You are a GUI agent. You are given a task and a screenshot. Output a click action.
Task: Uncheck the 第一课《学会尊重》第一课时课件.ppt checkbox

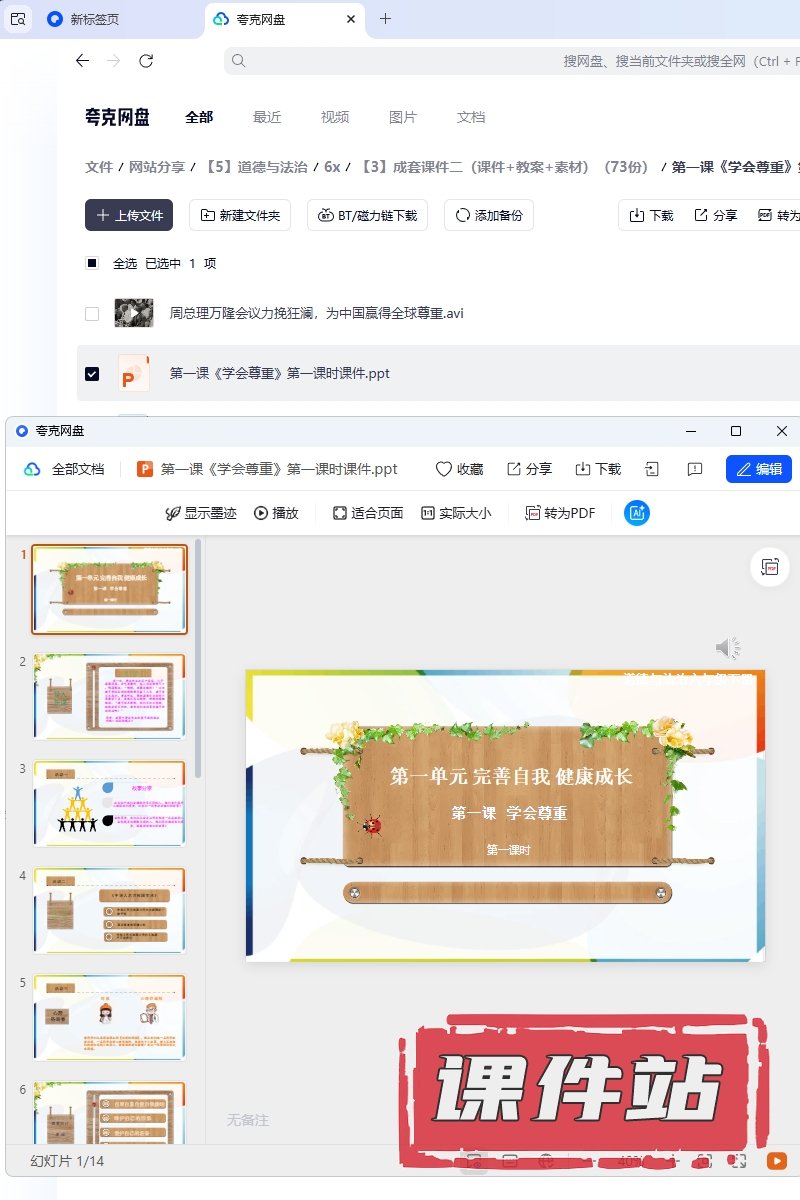pyautogui.click(x=92, y=373)
